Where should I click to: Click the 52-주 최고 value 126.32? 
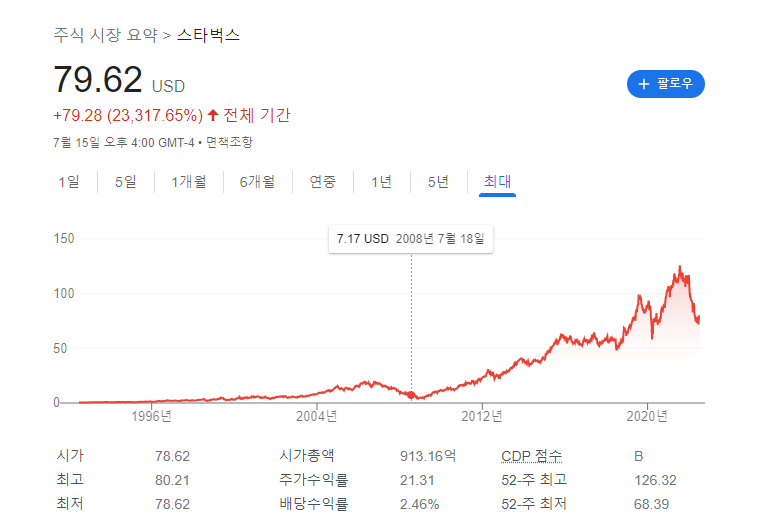(655, 480)
